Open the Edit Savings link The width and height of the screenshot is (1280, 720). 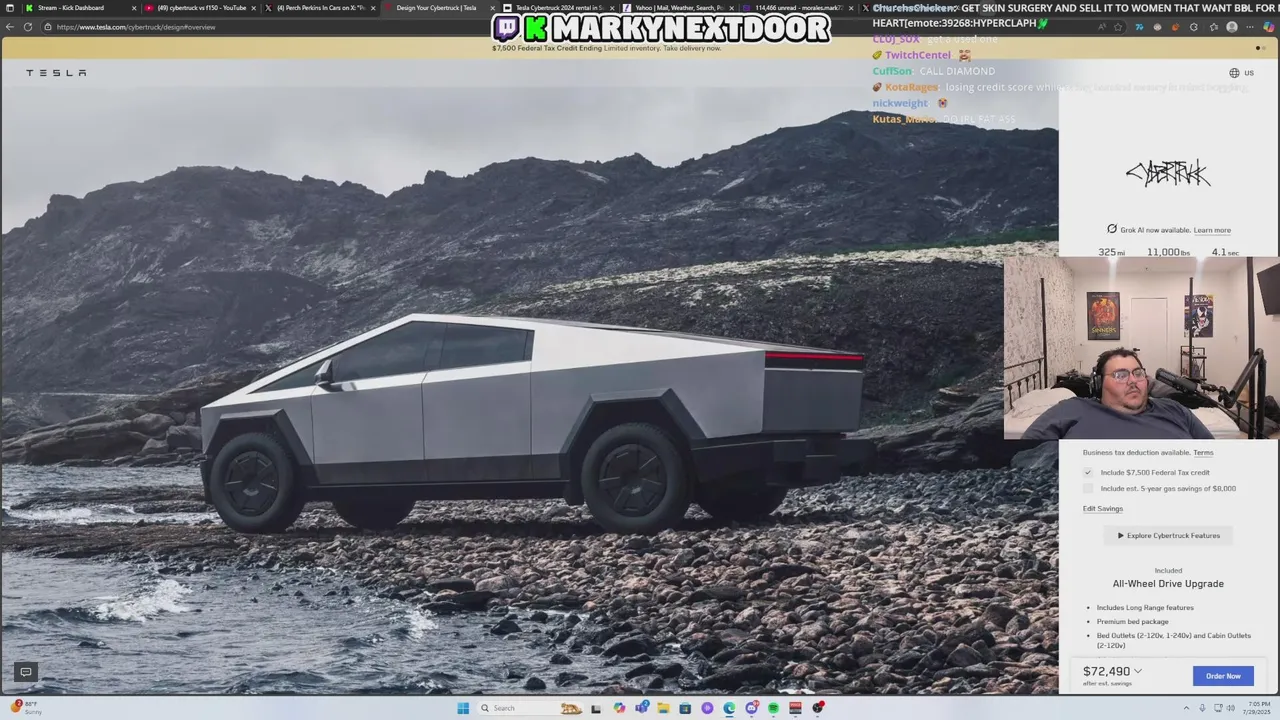pos(1103,509)
